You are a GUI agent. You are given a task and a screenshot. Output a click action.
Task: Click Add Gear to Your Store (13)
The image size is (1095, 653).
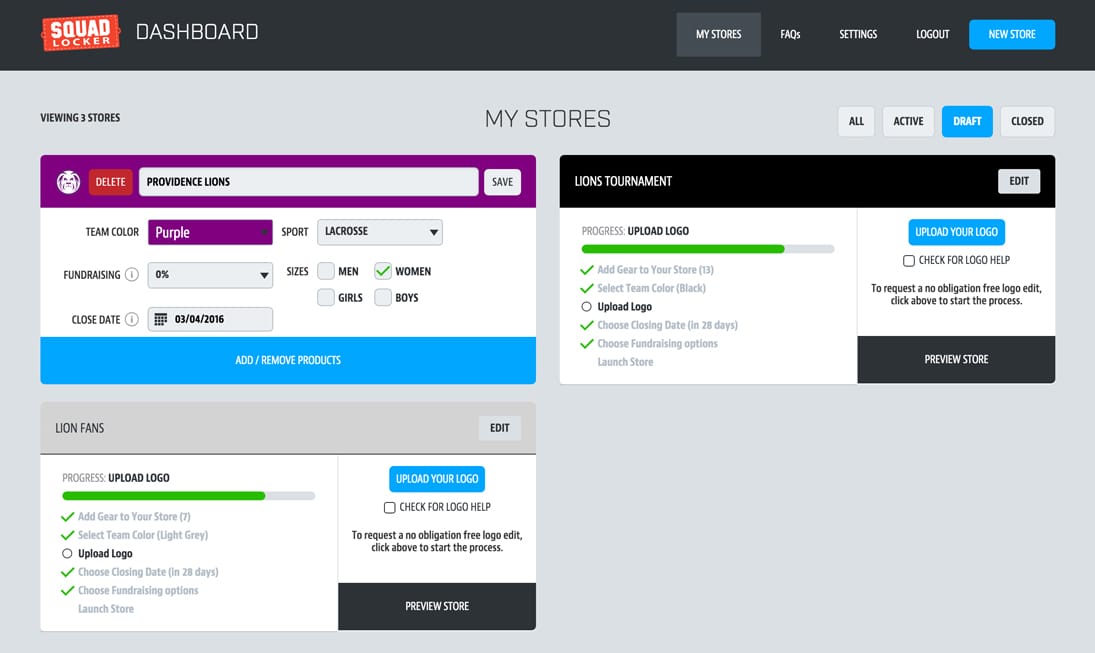point(655,270)
